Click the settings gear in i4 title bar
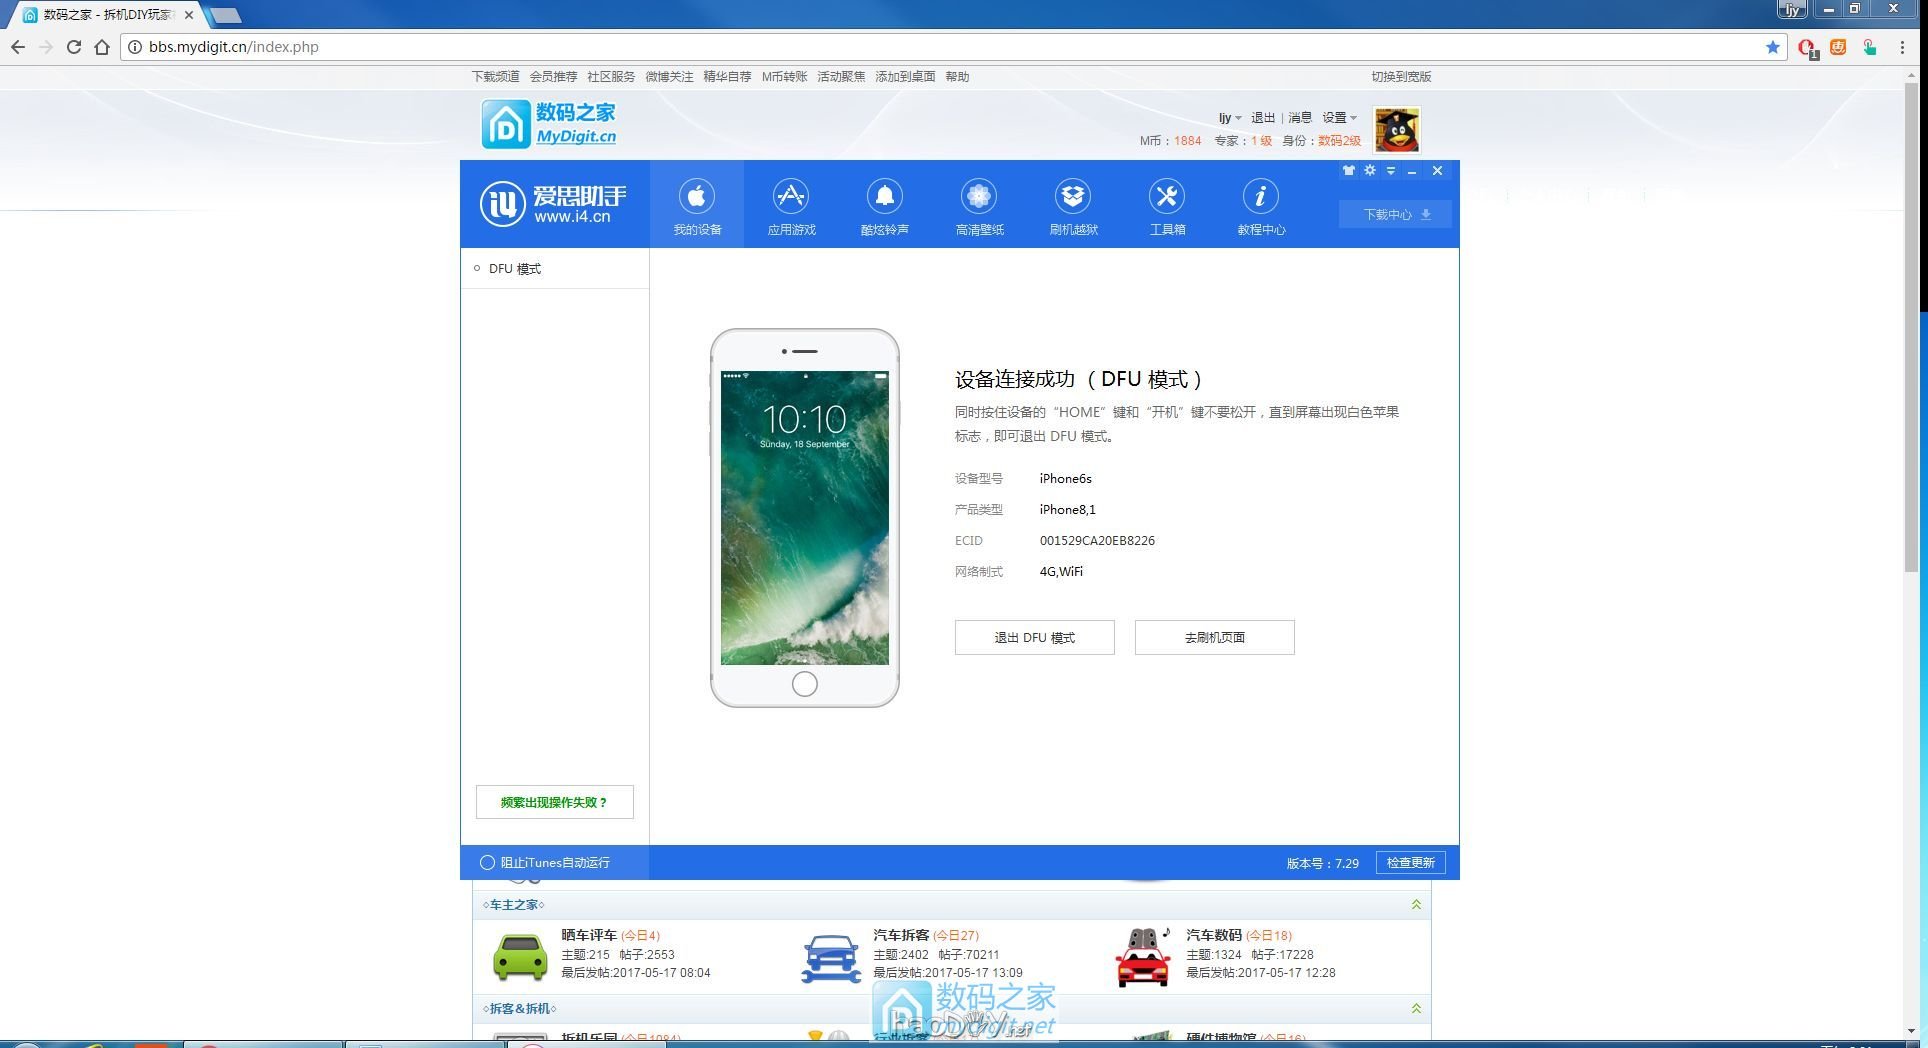This screenshot has height=1048, width=1928. pos(1370,171)
